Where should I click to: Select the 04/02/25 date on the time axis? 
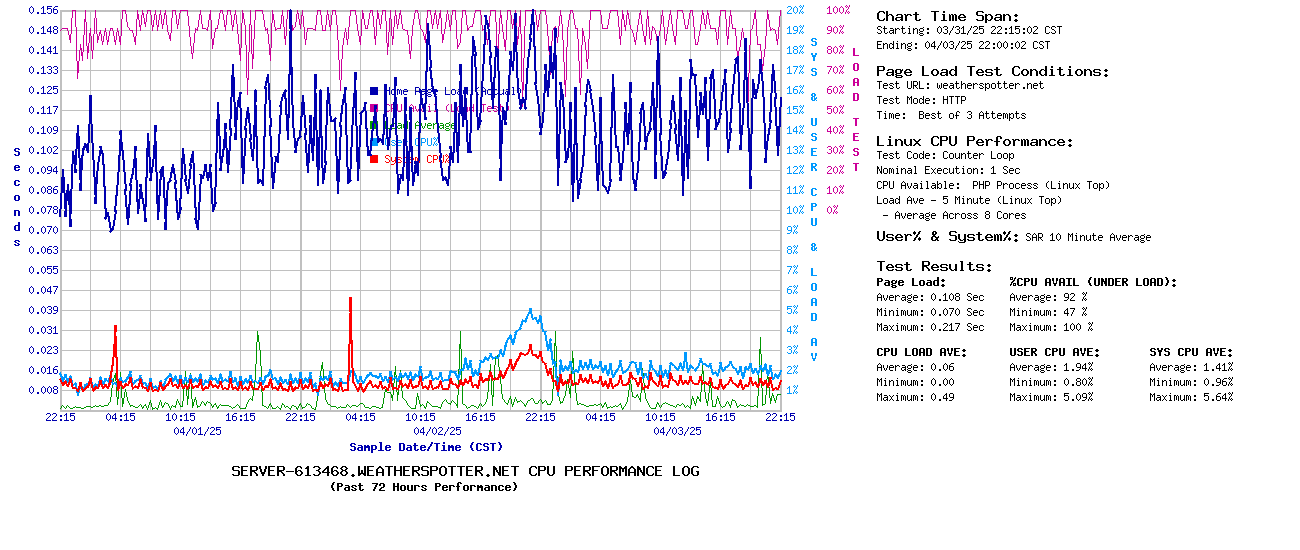coord(437,432)
